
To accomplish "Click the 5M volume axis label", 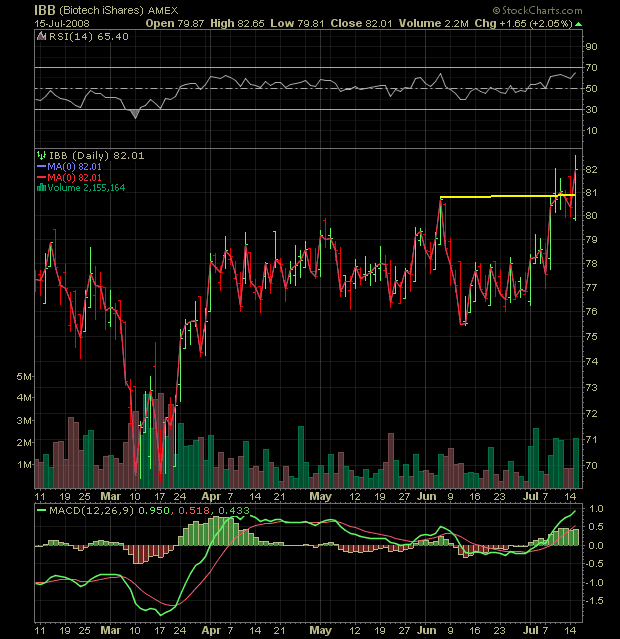I will coord(24,377).
